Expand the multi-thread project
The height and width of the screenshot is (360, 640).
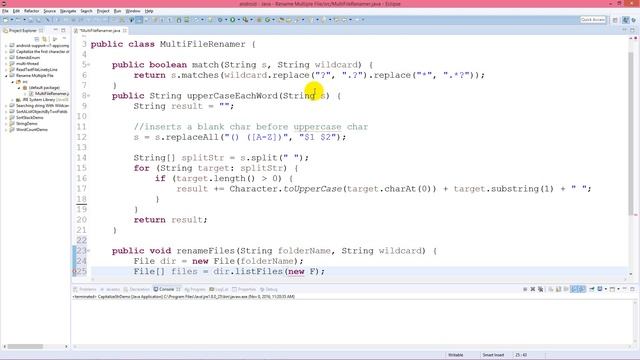click(x=6, y=64)
